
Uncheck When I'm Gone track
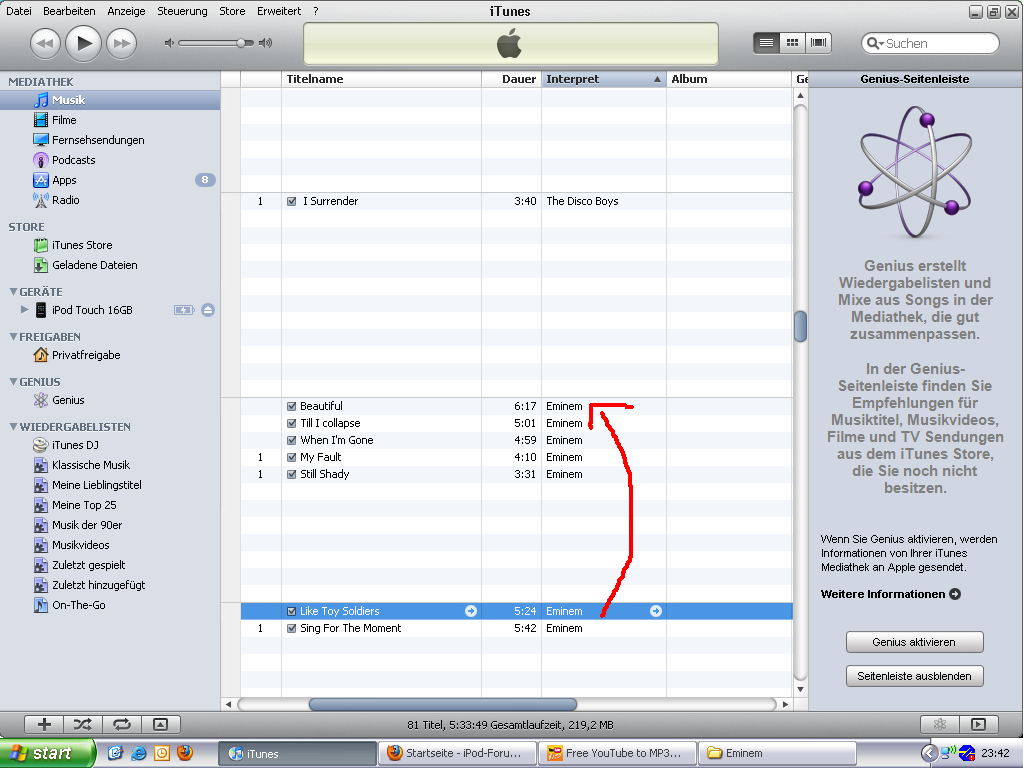[x=292, y=440]
